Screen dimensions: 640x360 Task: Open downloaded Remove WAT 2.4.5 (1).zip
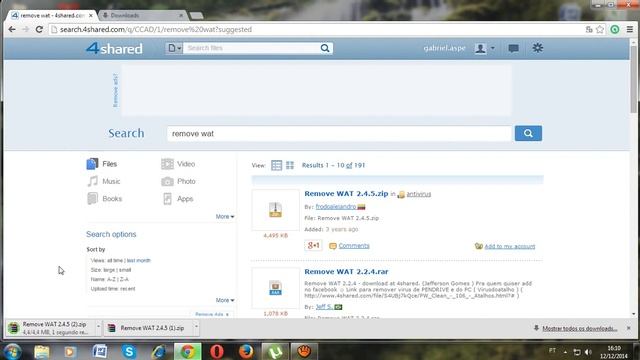click(x=149, y=328)
